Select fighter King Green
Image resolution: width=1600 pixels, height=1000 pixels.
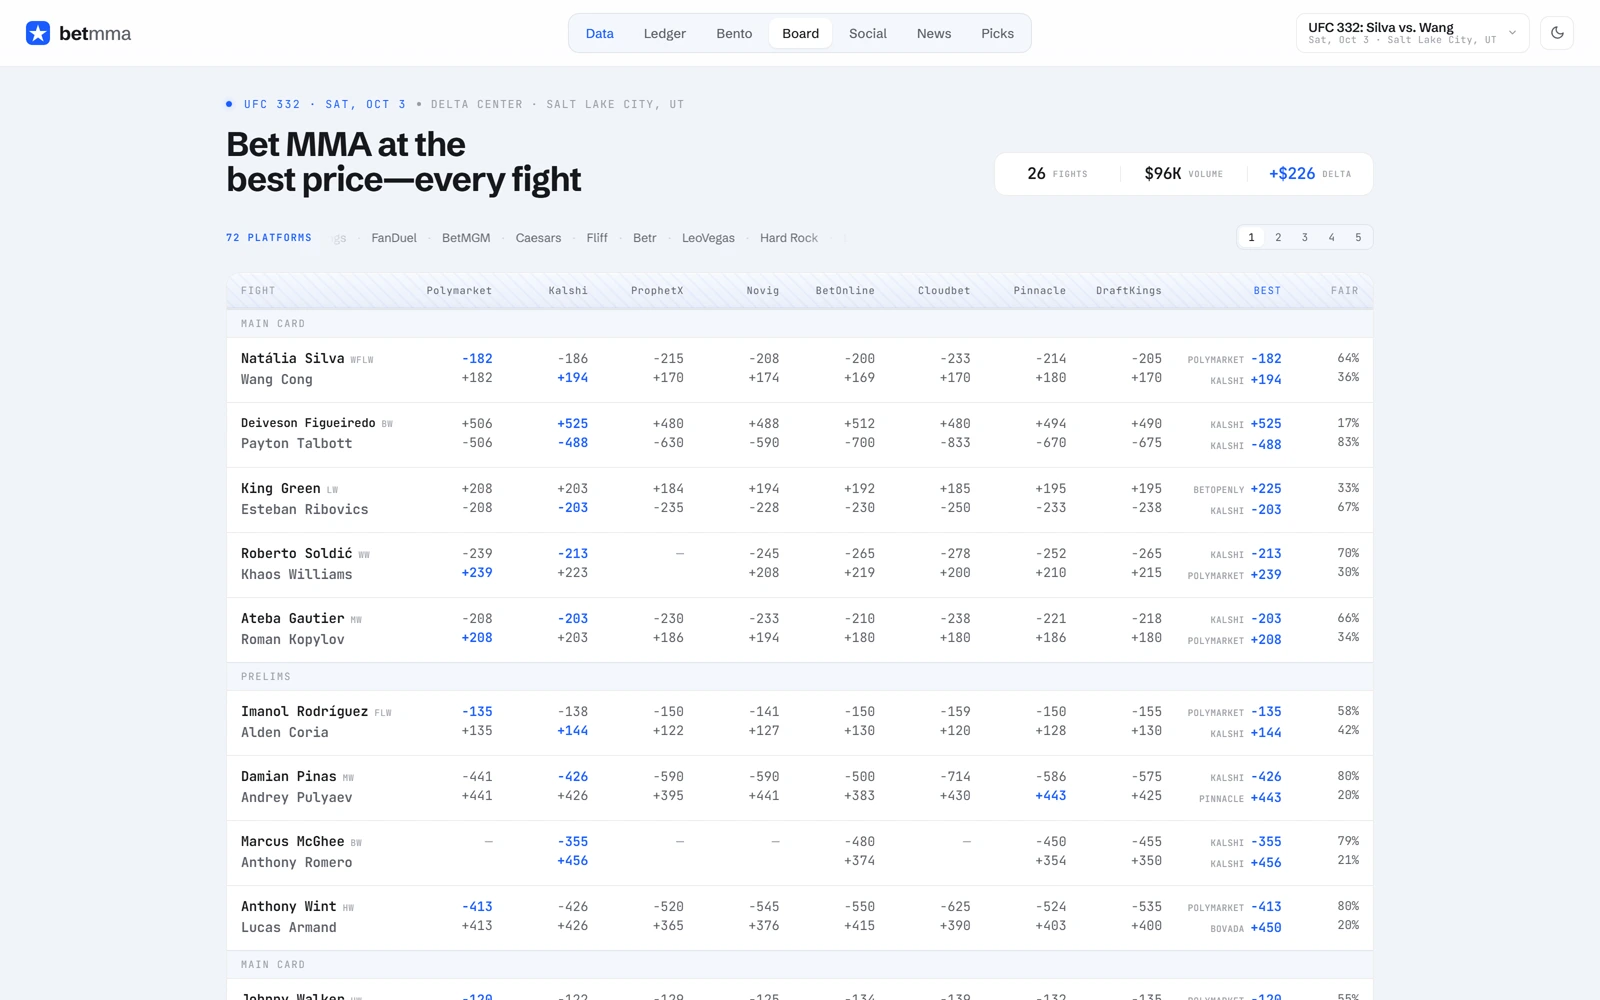[x=280, y=488]
